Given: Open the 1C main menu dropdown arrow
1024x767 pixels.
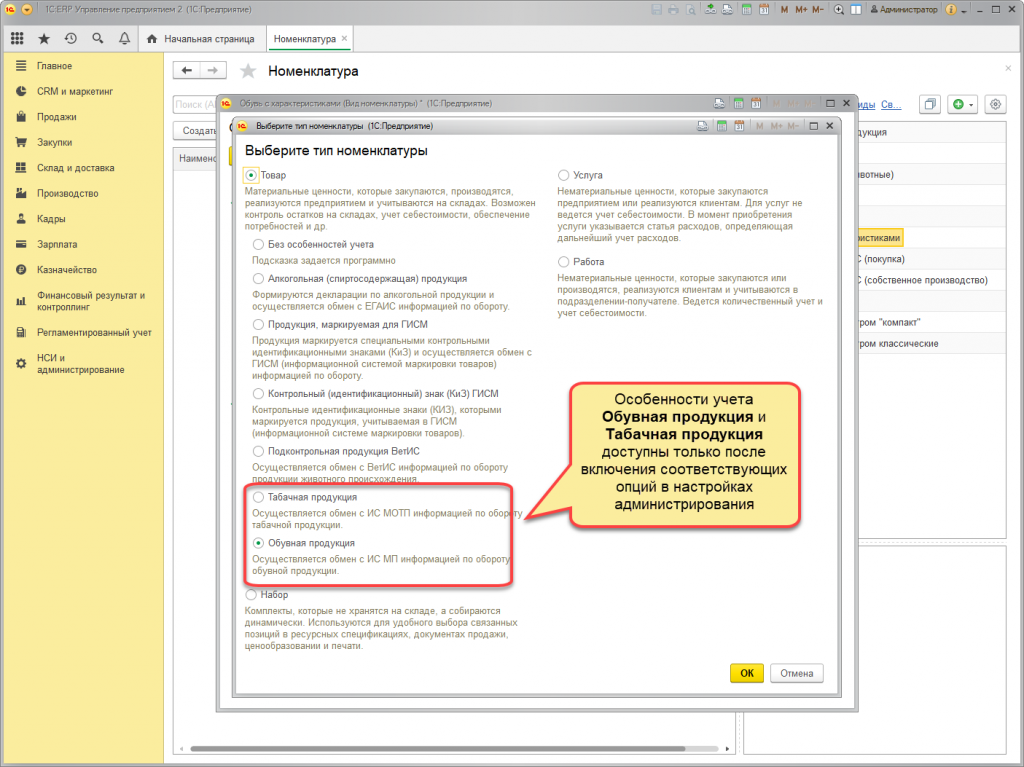Looking at the screenshot, I should [27, 10].
